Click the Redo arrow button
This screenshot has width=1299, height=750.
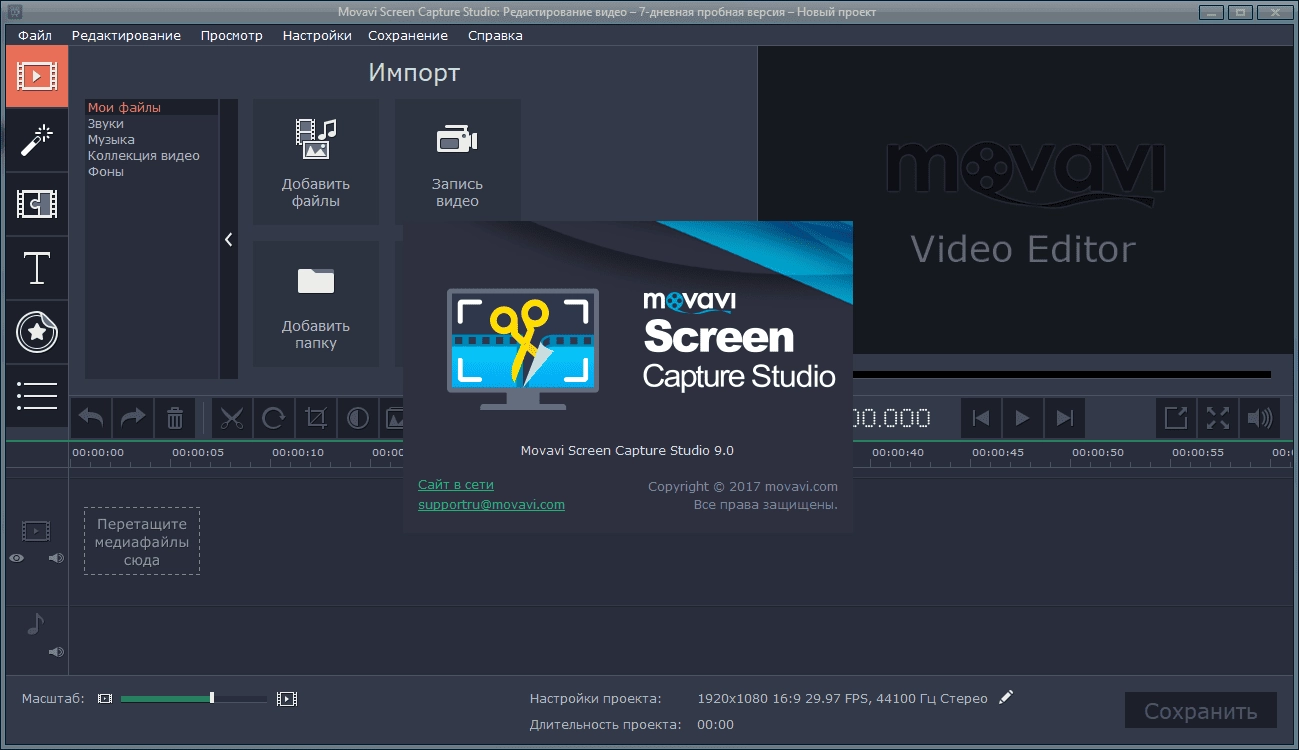133,418
